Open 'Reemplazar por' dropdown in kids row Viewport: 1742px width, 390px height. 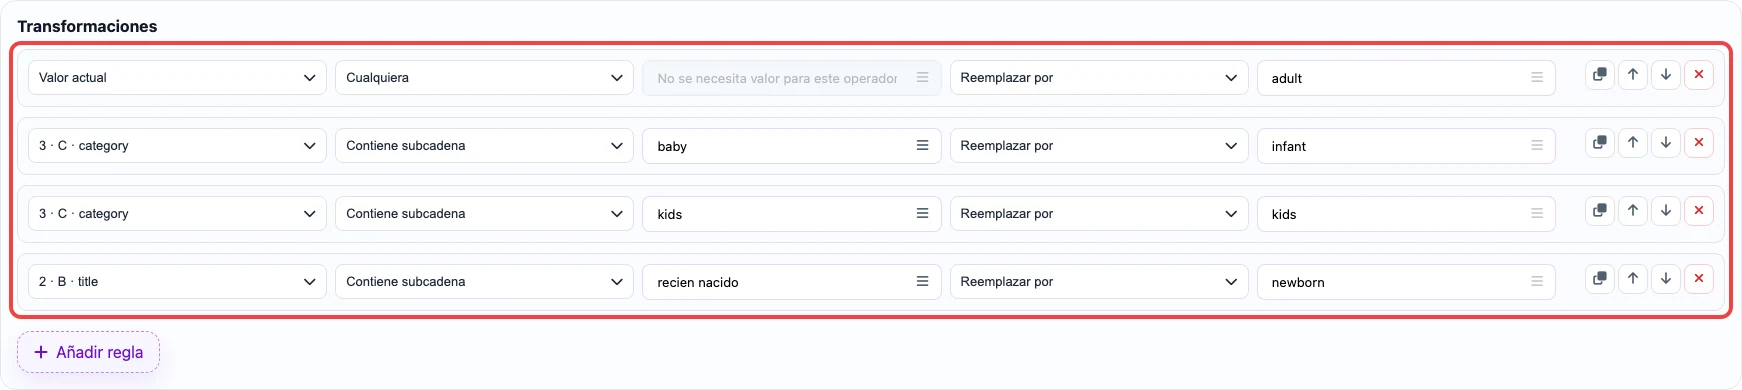[1099, 214]
